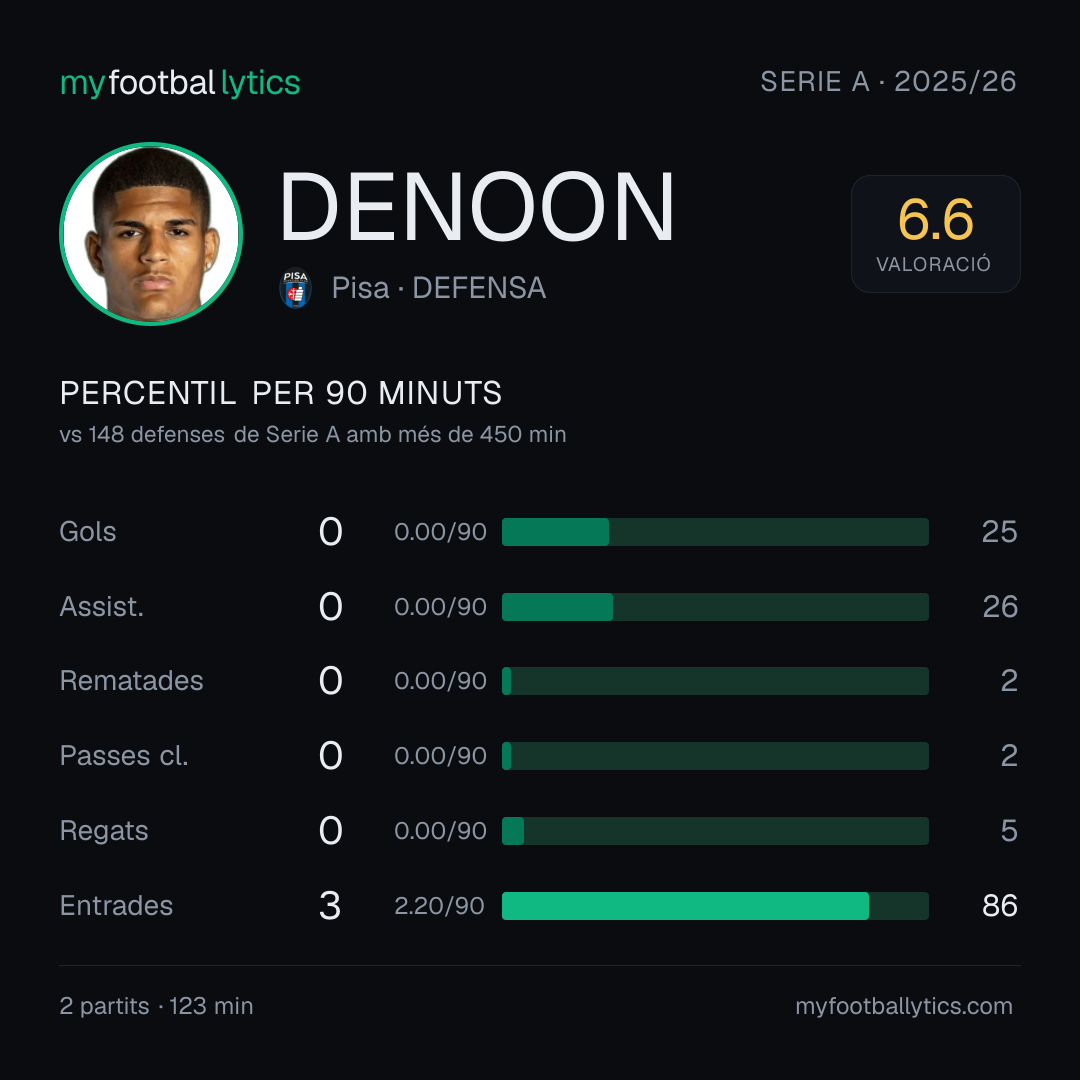Select the Assist. percentile bar
This screenshot has width=1080, height=1080.
coord(715,607)
